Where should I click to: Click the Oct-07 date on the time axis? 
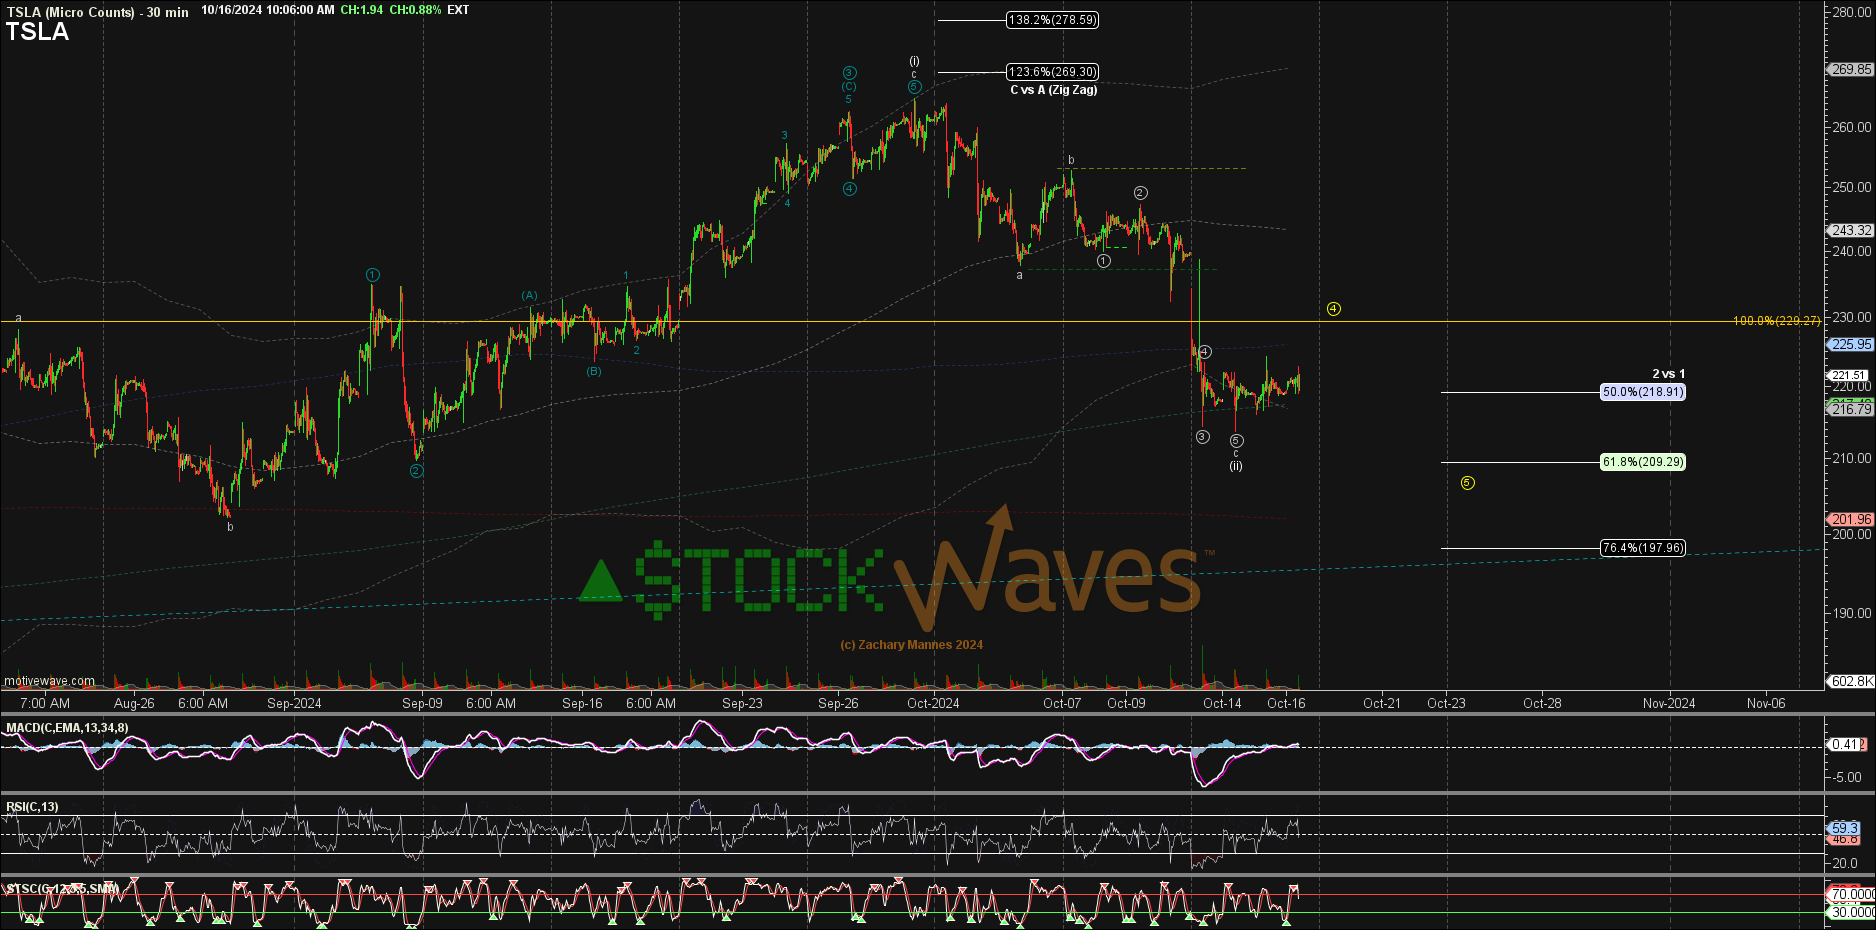point(1062,703)
